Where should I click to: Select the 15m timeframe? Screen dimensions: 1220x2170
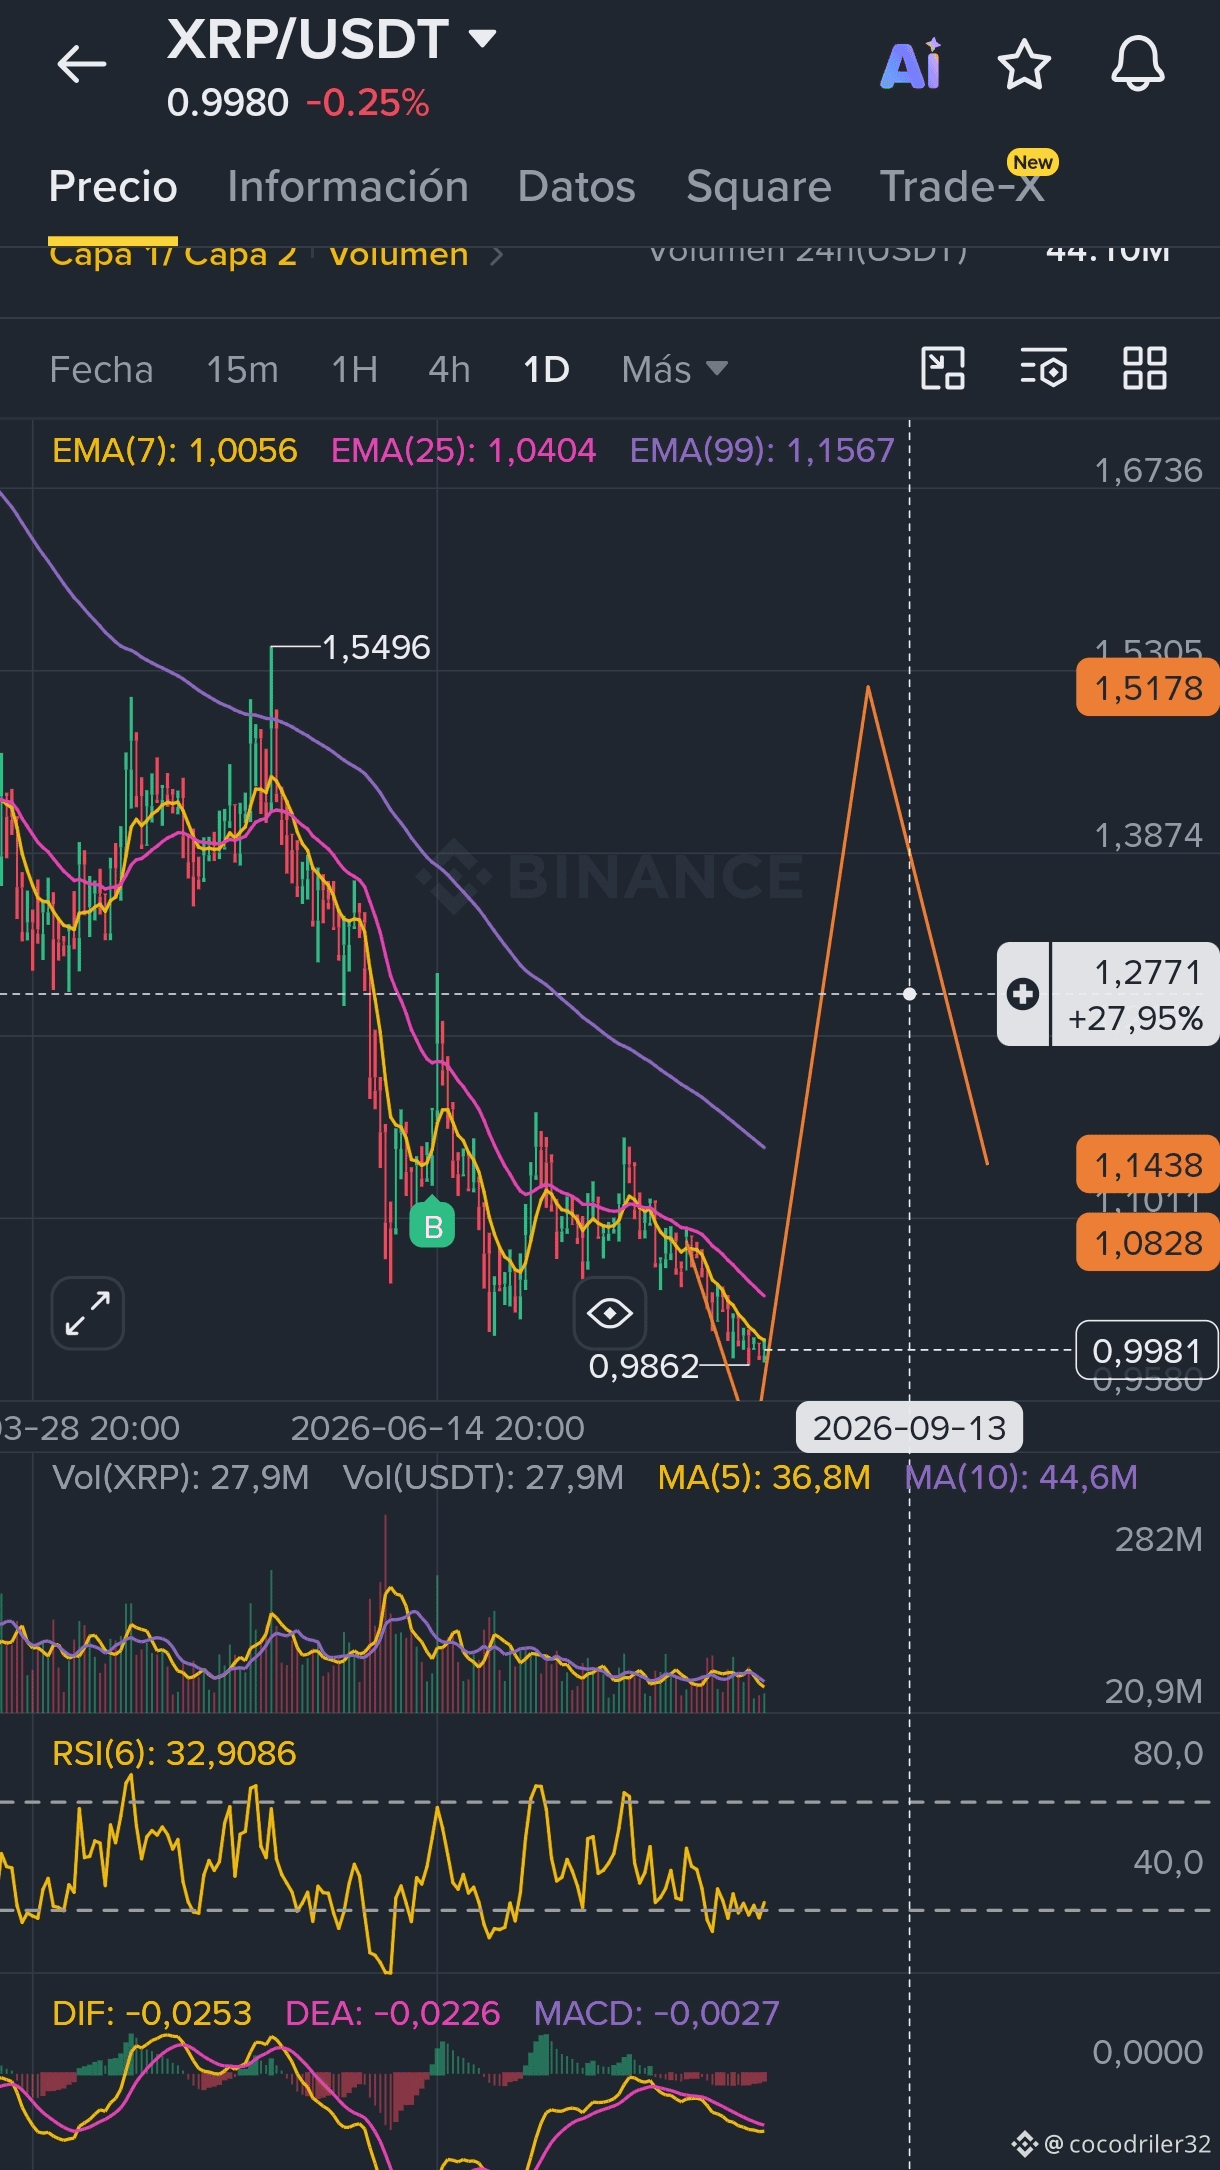click(242, 370)
